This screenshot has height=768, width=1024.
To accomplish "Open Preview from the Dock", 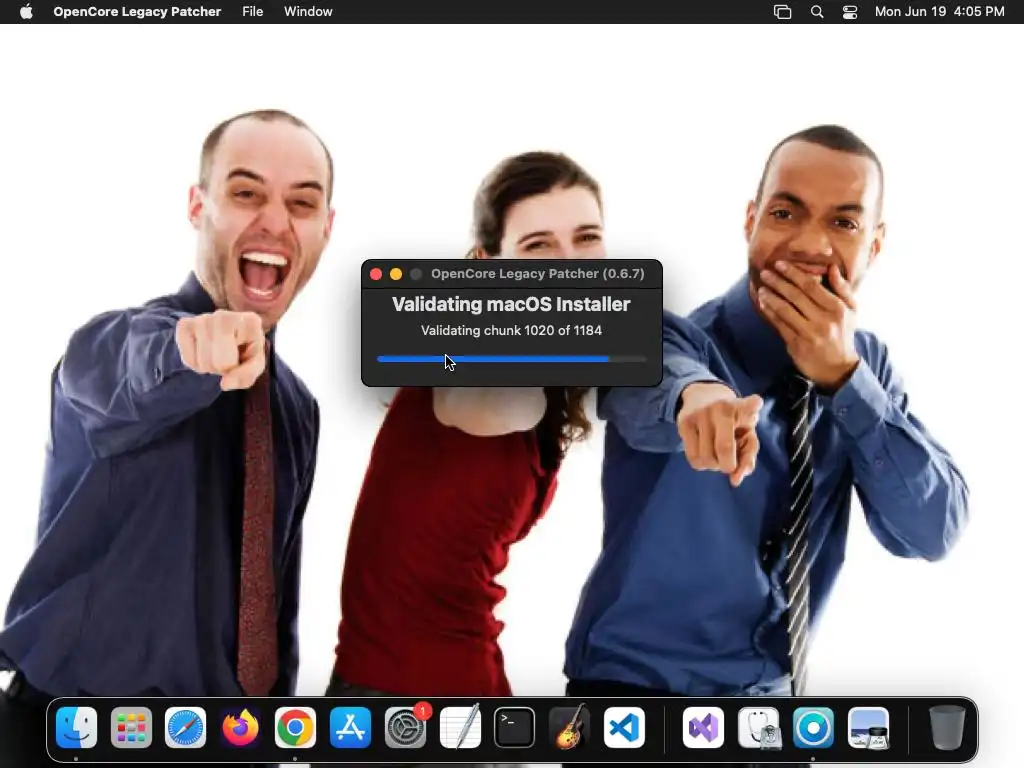I will point(868,728).
